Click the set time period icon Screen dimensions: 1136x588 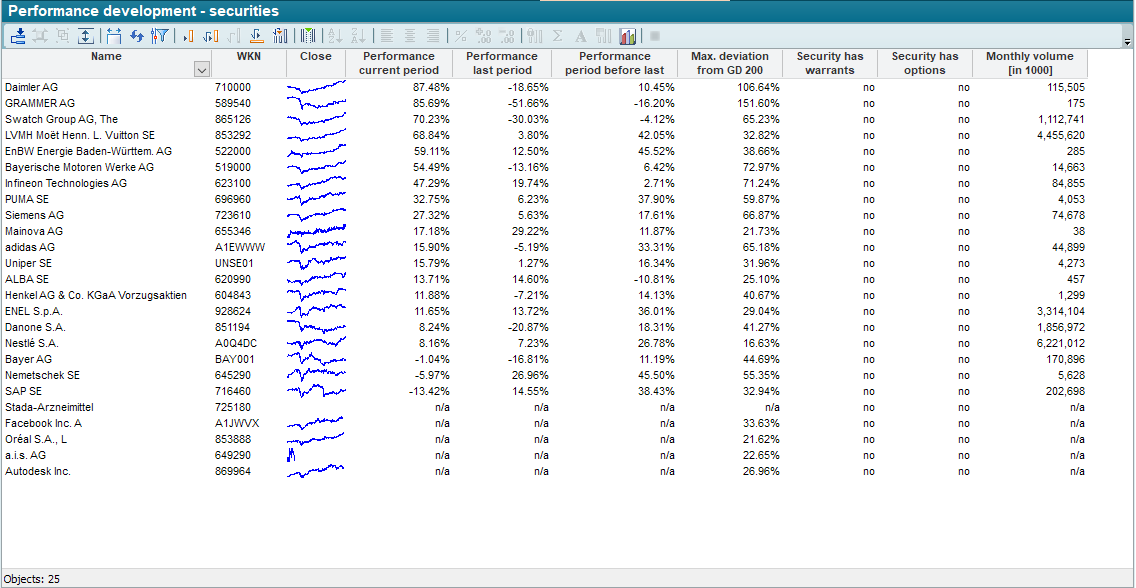click(x=113, y=36)
